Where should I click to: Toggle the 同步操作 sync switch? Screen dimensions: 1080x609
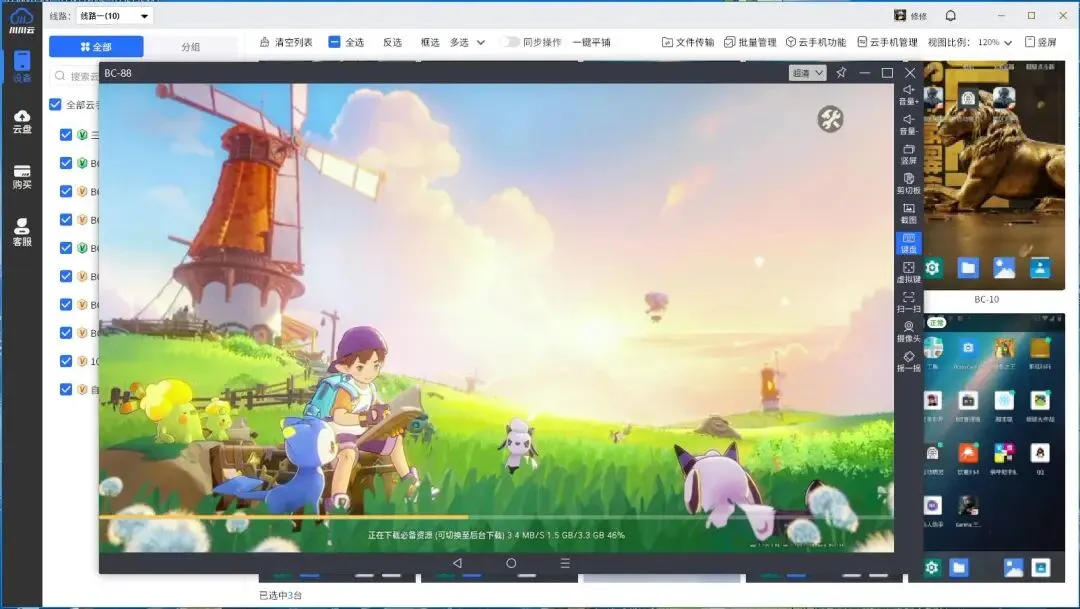pos(509,42)
